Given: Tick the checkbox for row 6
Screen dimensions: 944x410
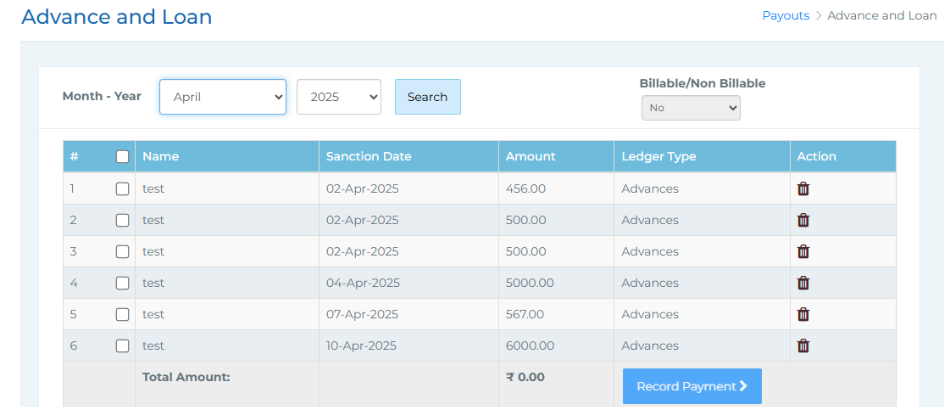Looking at the screenshot, I should [x=122, y=346].
